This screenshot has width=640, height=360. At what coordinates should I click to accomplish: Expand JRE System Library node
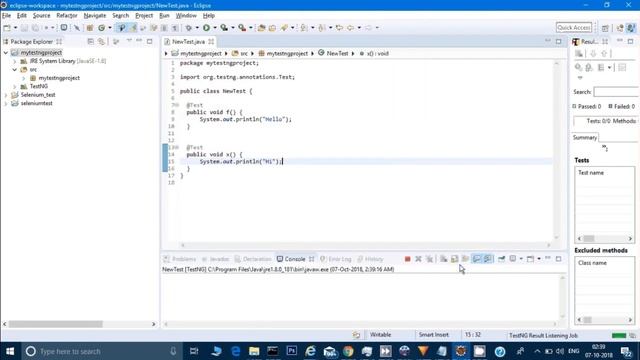(x=15, y=61)
